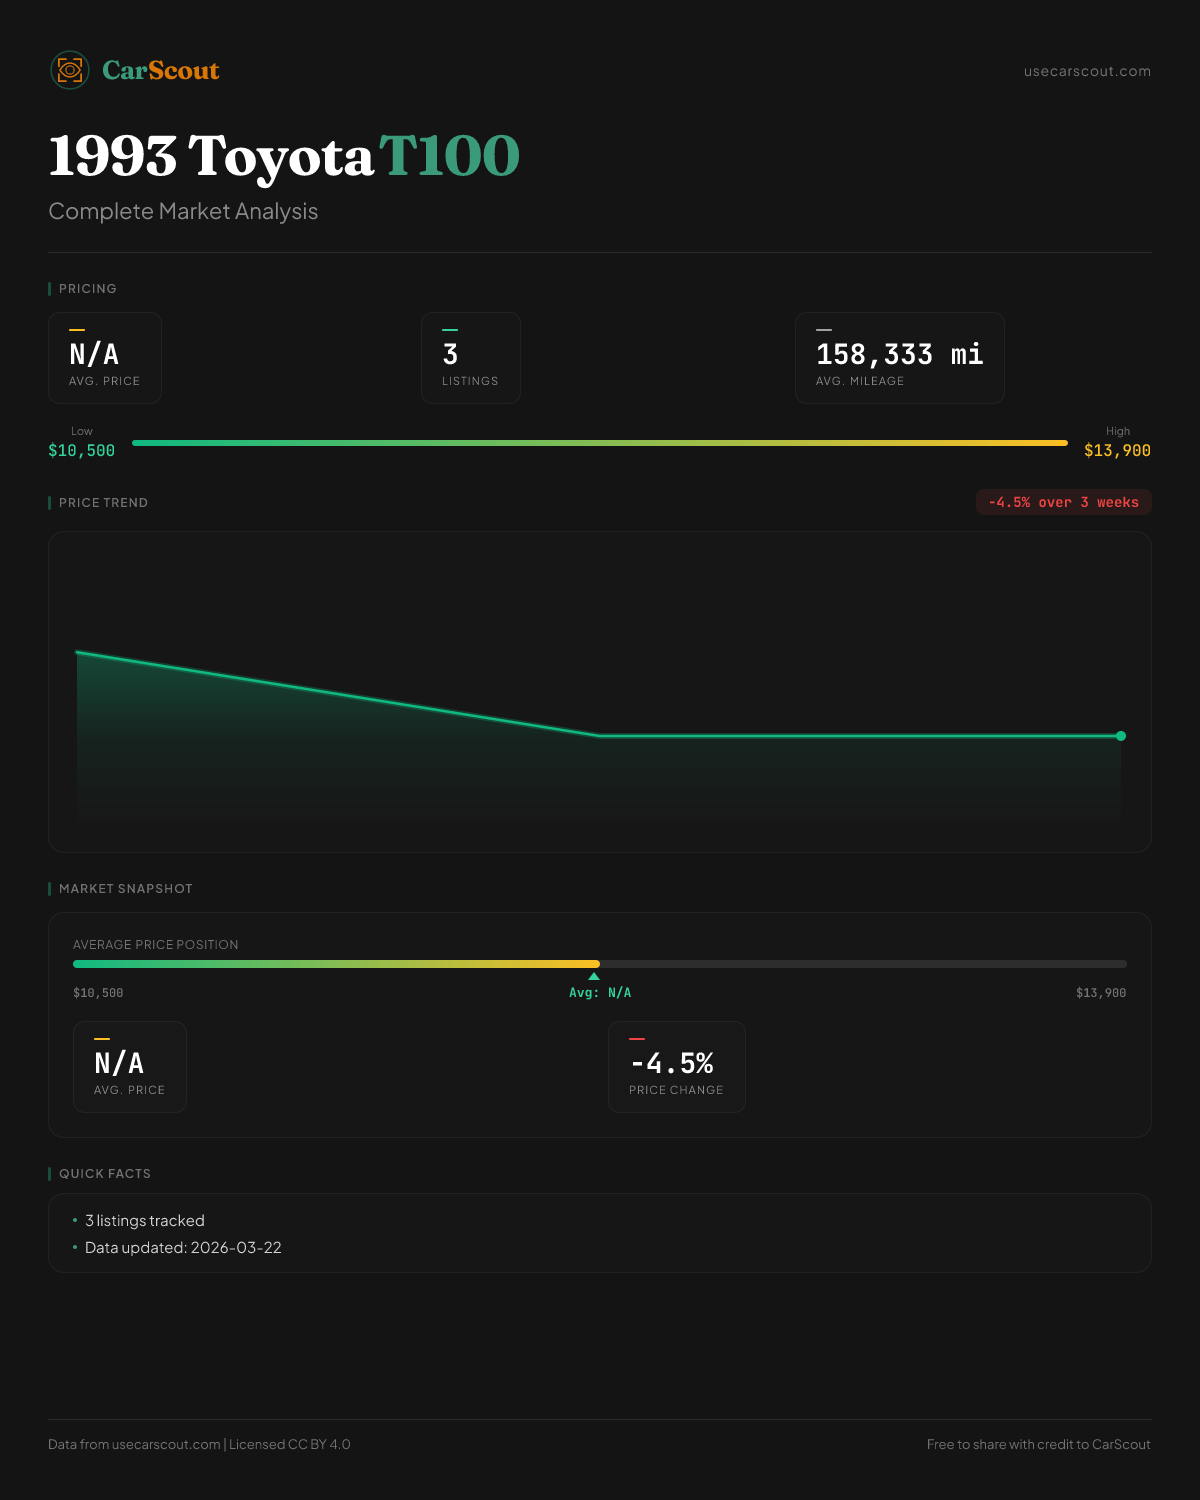The width and height of the screenshot is (1200, 1500).
Task: Click the -4.5% over 3 weeks badge
Action: click(x=1063, y=502)
